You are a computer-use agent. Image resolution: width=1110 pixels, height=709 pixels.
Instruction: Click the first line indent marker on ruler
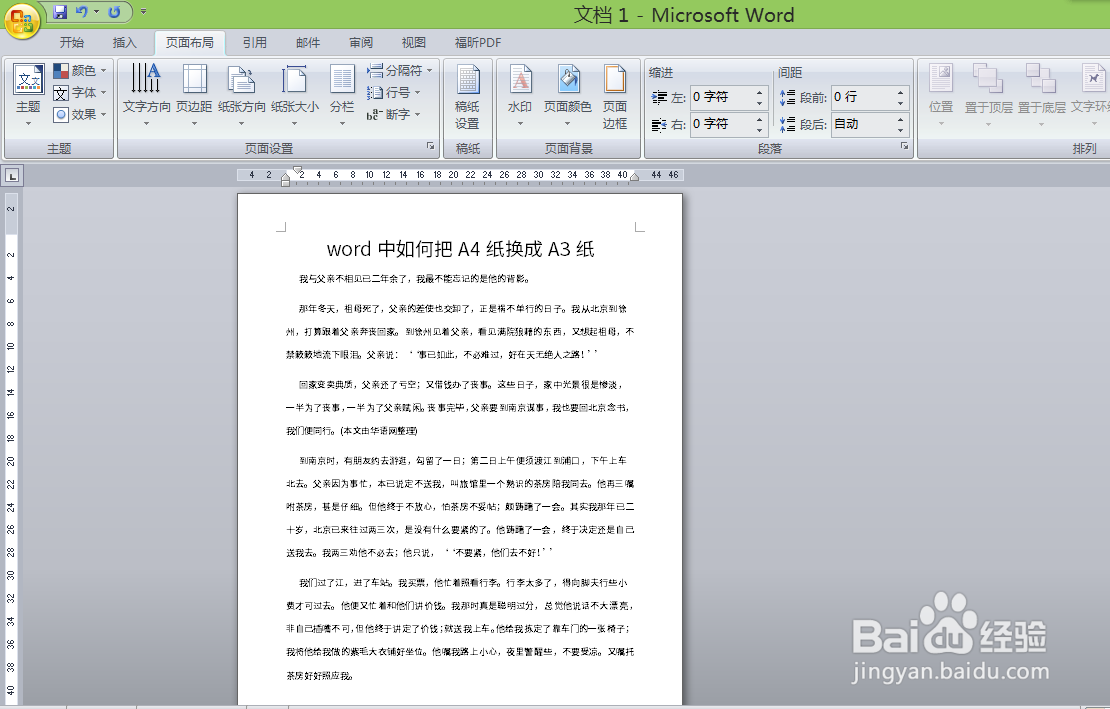pos(297,170)
